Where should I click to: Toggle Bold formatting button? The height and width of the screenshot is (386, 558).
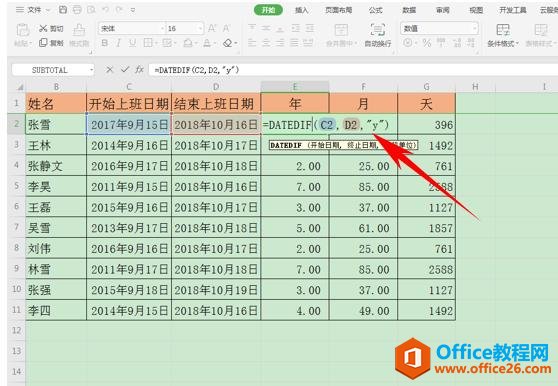105,43
